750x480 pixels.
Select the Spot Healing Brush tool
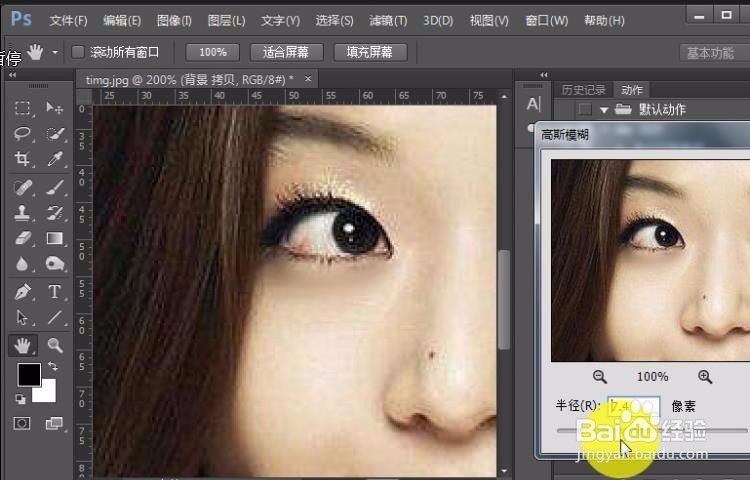(22, 187)
